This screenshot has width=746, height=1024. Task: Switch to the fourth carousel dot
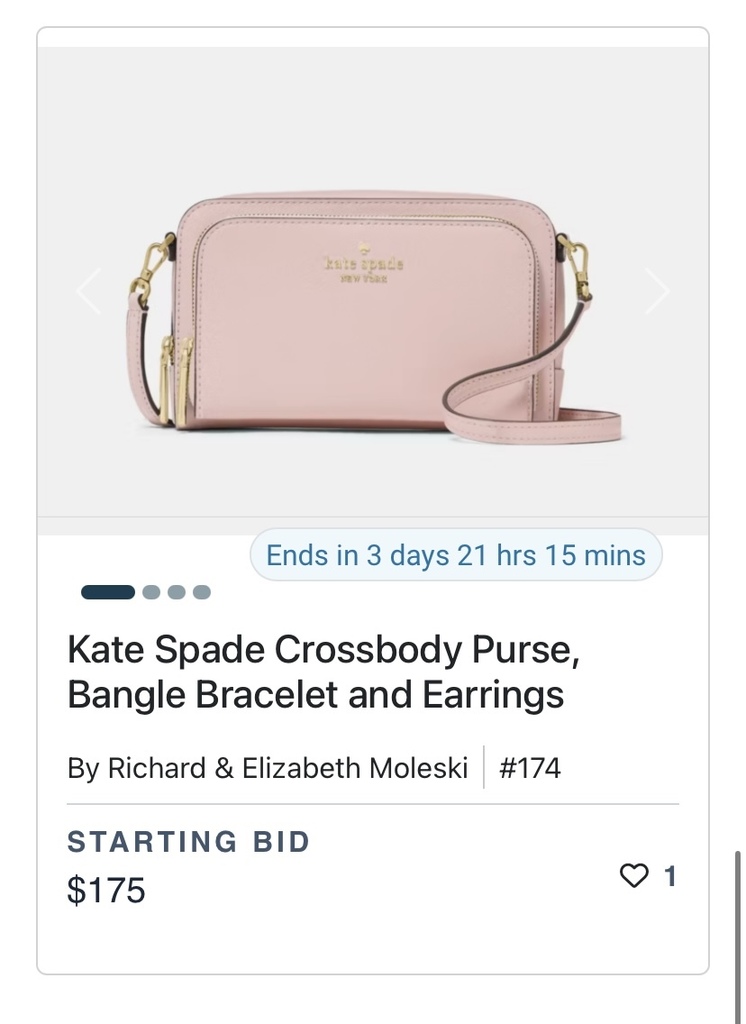(x=202, y=592)
